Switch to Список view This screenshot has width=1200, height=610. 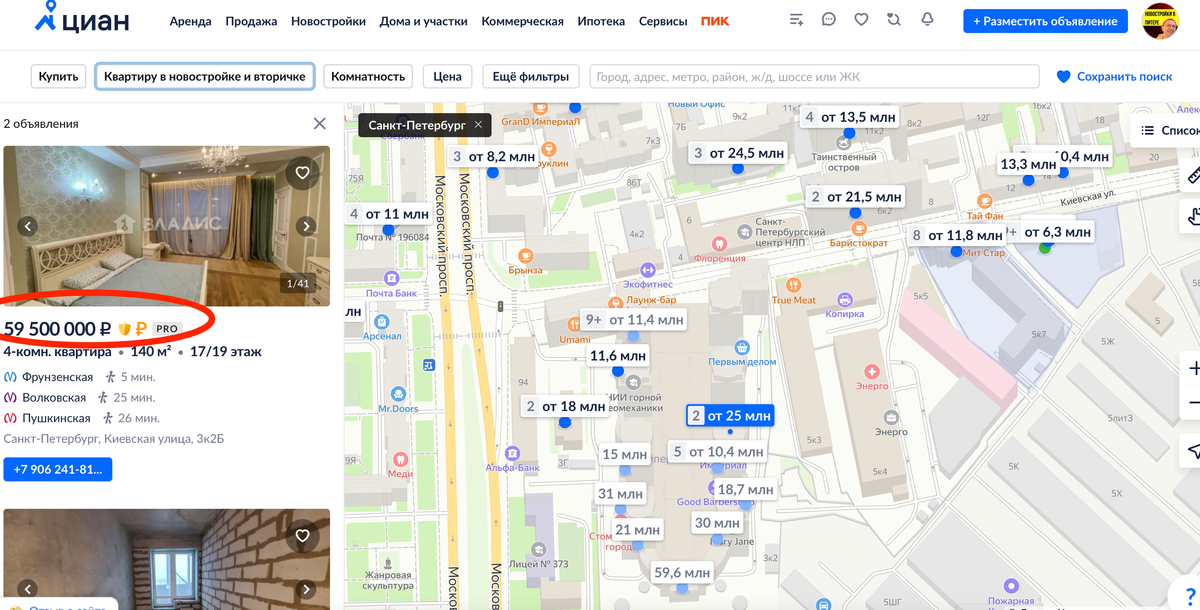tap(1167, 131)
